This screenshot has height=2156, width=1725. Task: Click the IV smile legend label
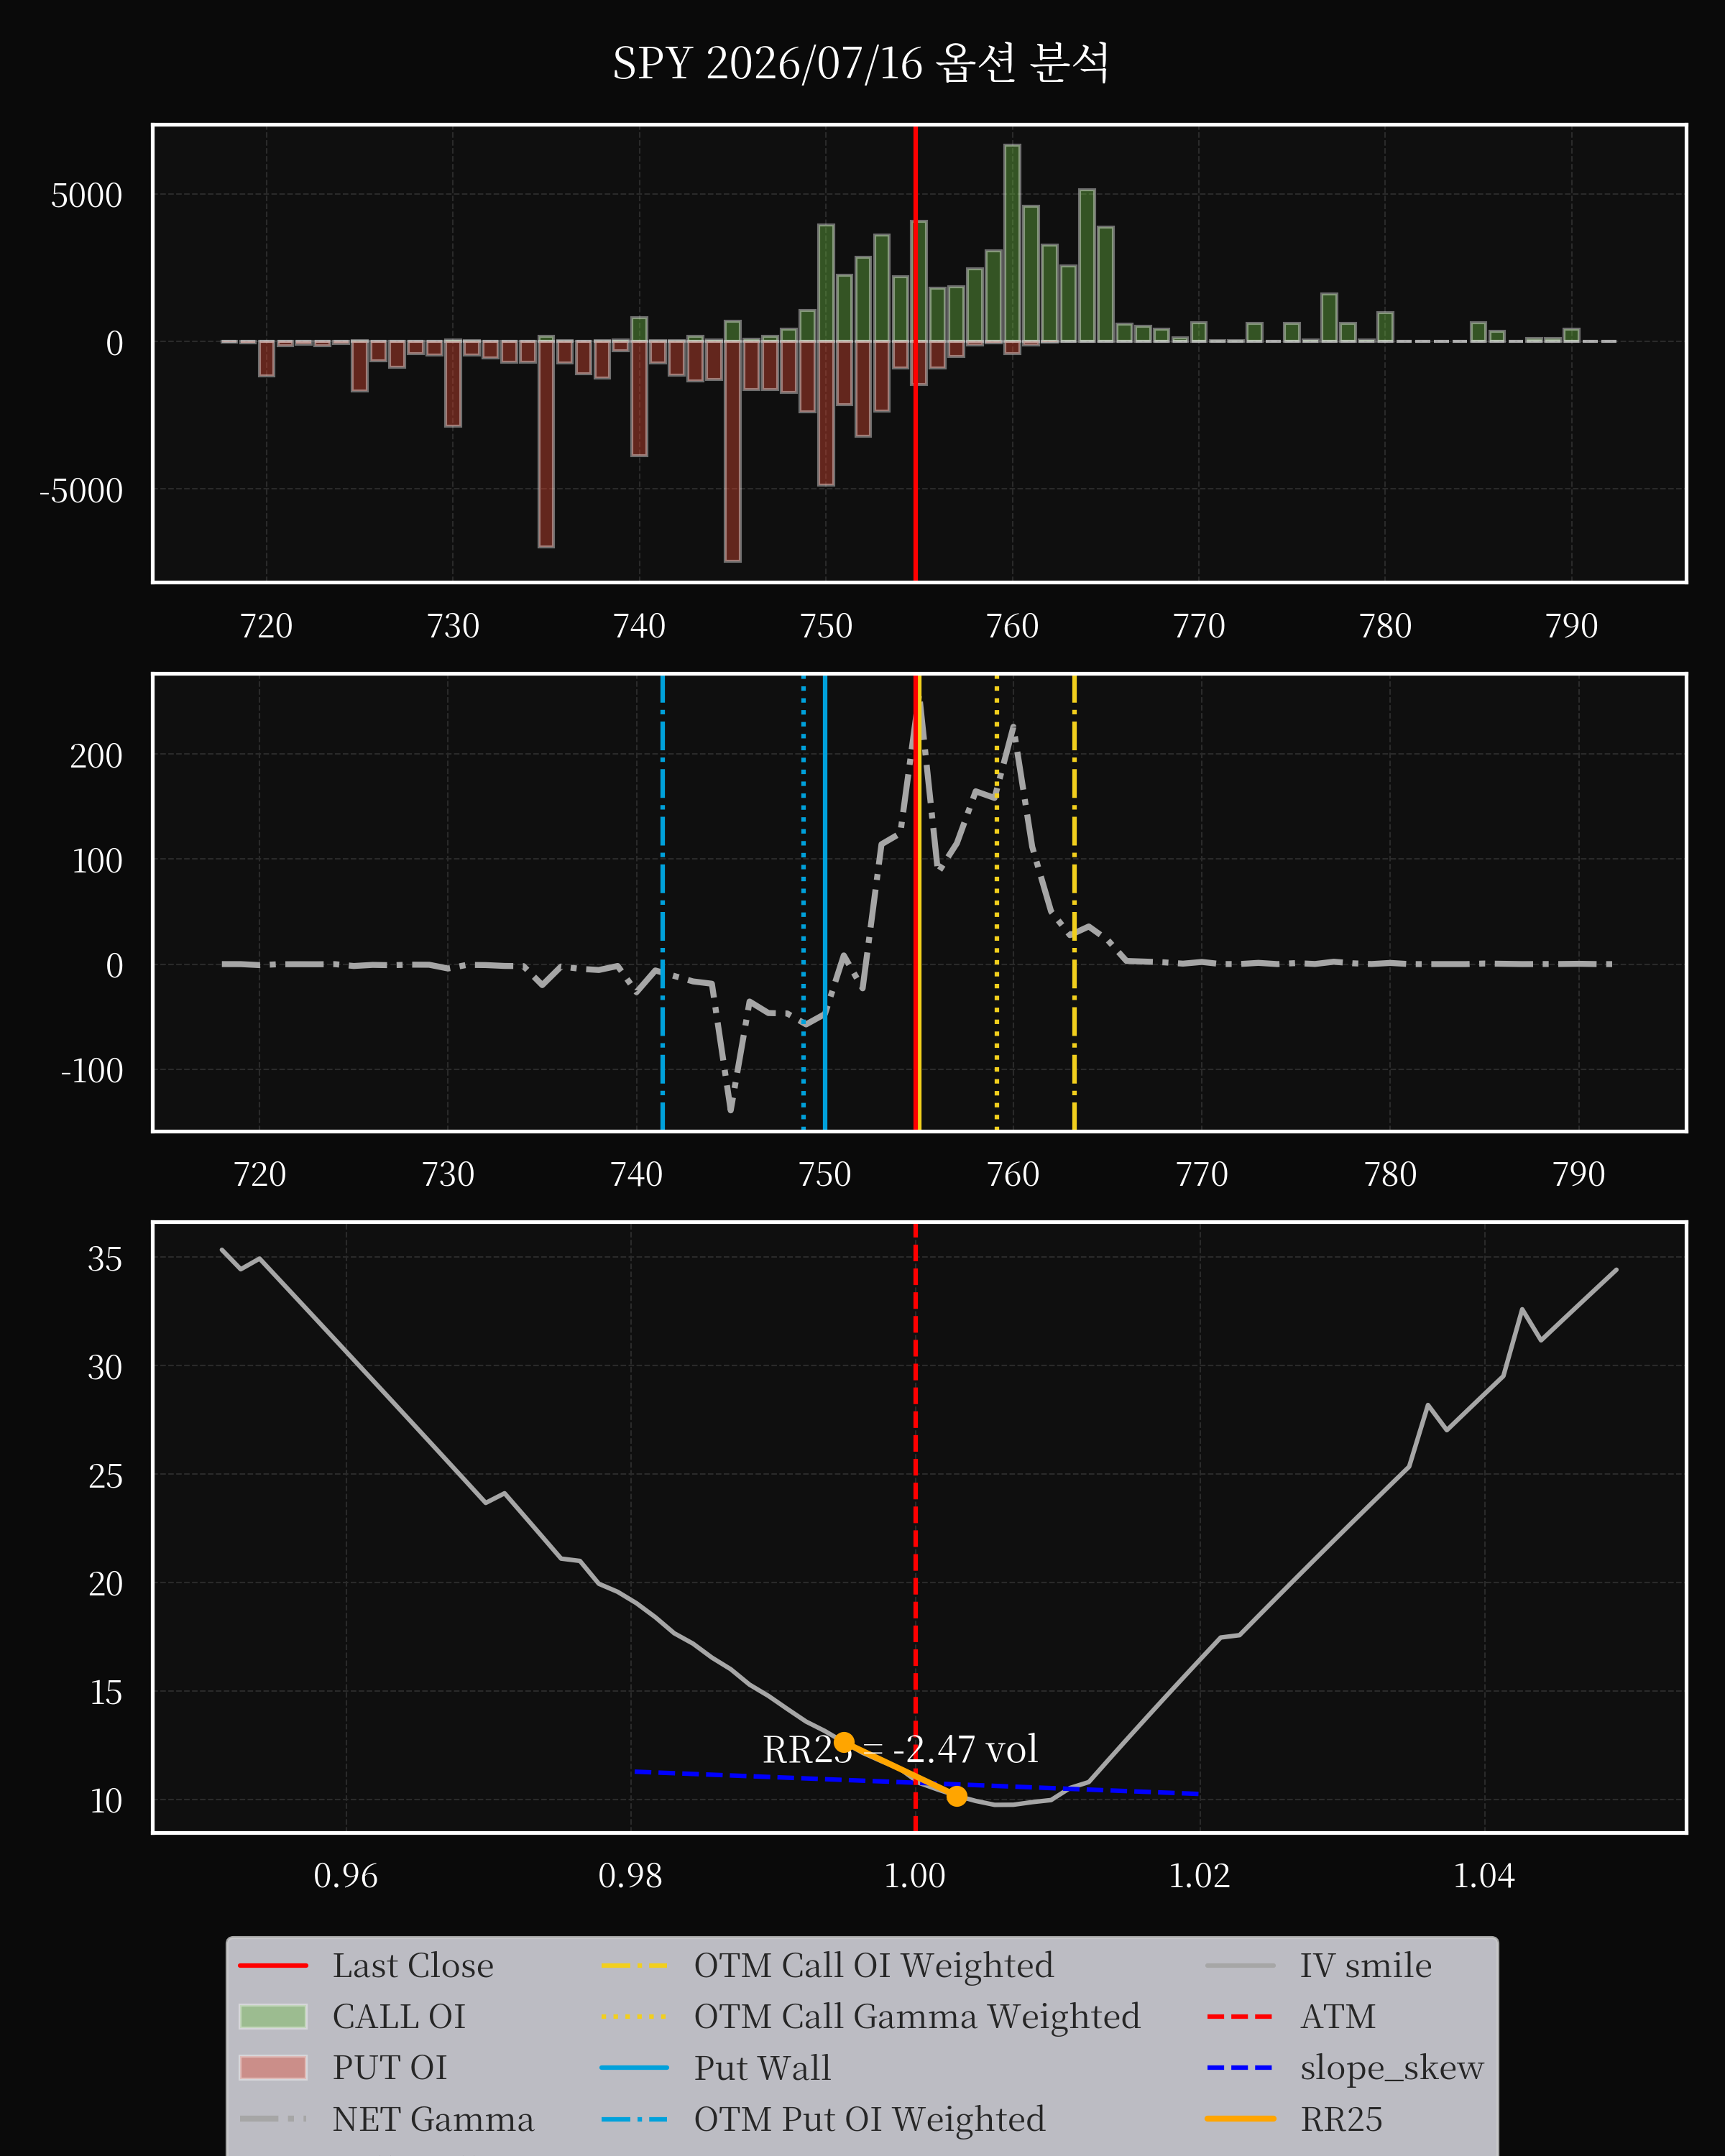tap(1366, 1966)
